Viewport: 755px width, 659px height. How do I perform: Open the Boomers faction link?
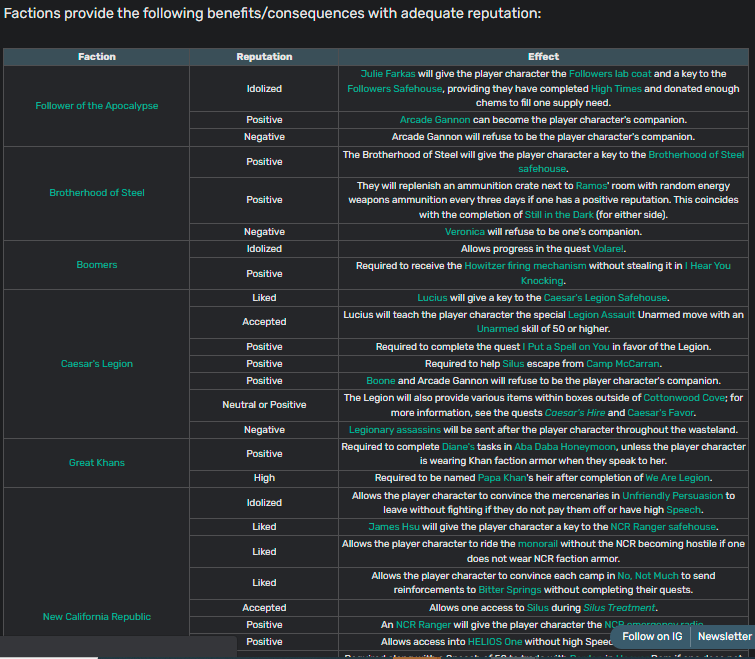pos(96,265)
